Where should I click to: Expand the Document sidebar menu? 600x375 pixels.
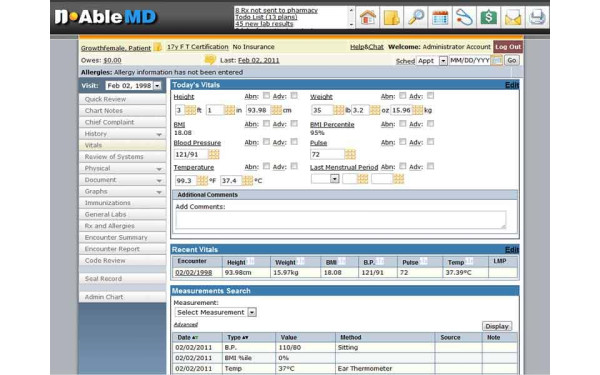click(x=159, y=180)
